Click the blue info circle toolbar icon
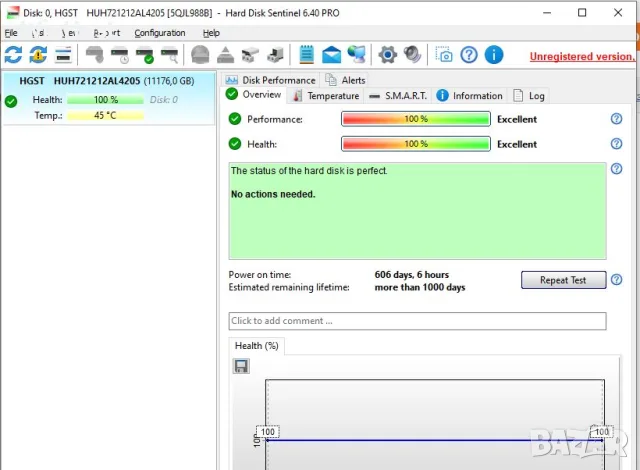The width and height of the screenshot is (640, 470). tap(494, 55)
